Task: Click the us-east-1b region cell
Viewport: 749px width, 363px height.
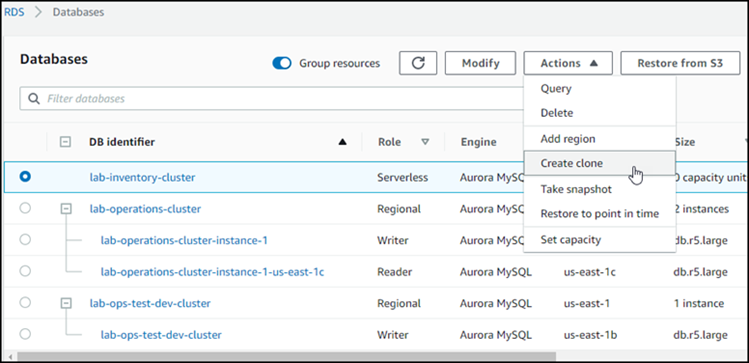Action: [590, 335]
